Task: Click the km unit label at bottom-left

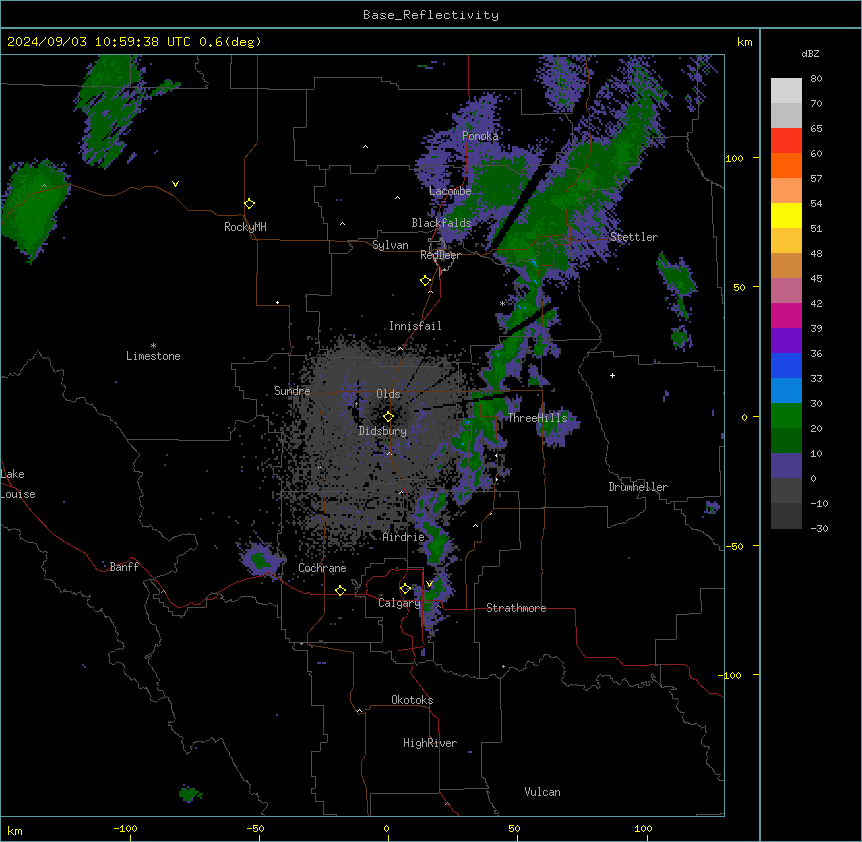Action: point(15,831)
